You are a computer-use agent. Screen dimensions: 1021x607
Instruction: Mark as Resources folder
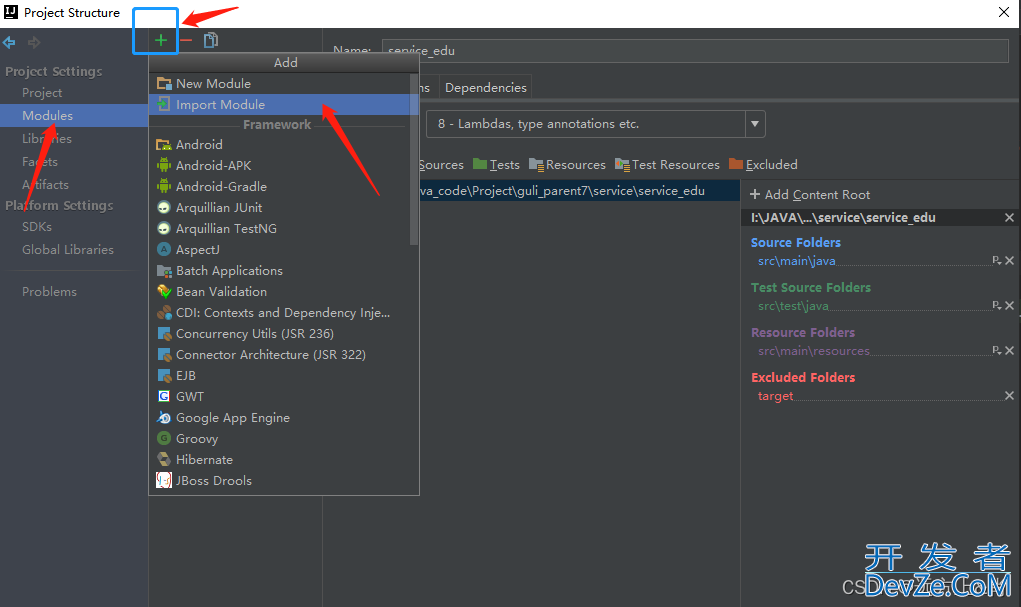(567, 165)
